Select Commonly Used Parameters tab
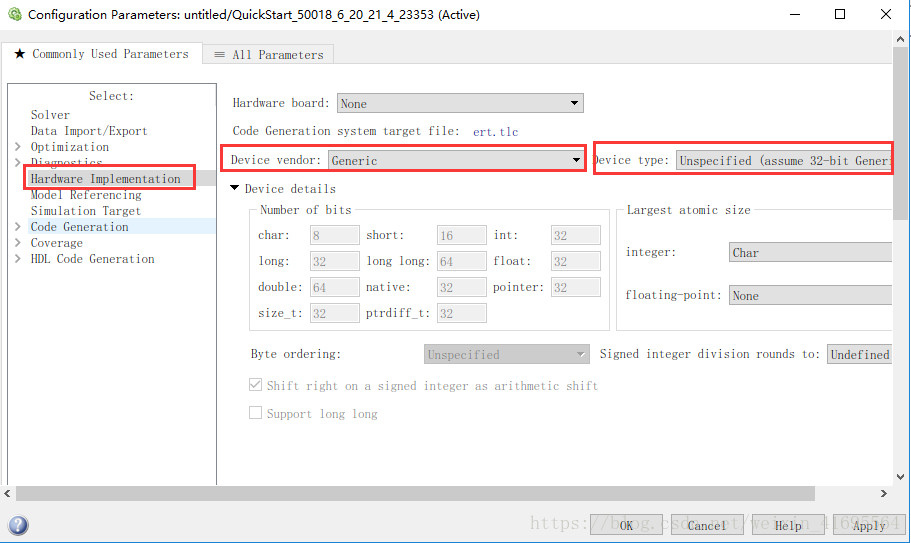 [102, 54]
